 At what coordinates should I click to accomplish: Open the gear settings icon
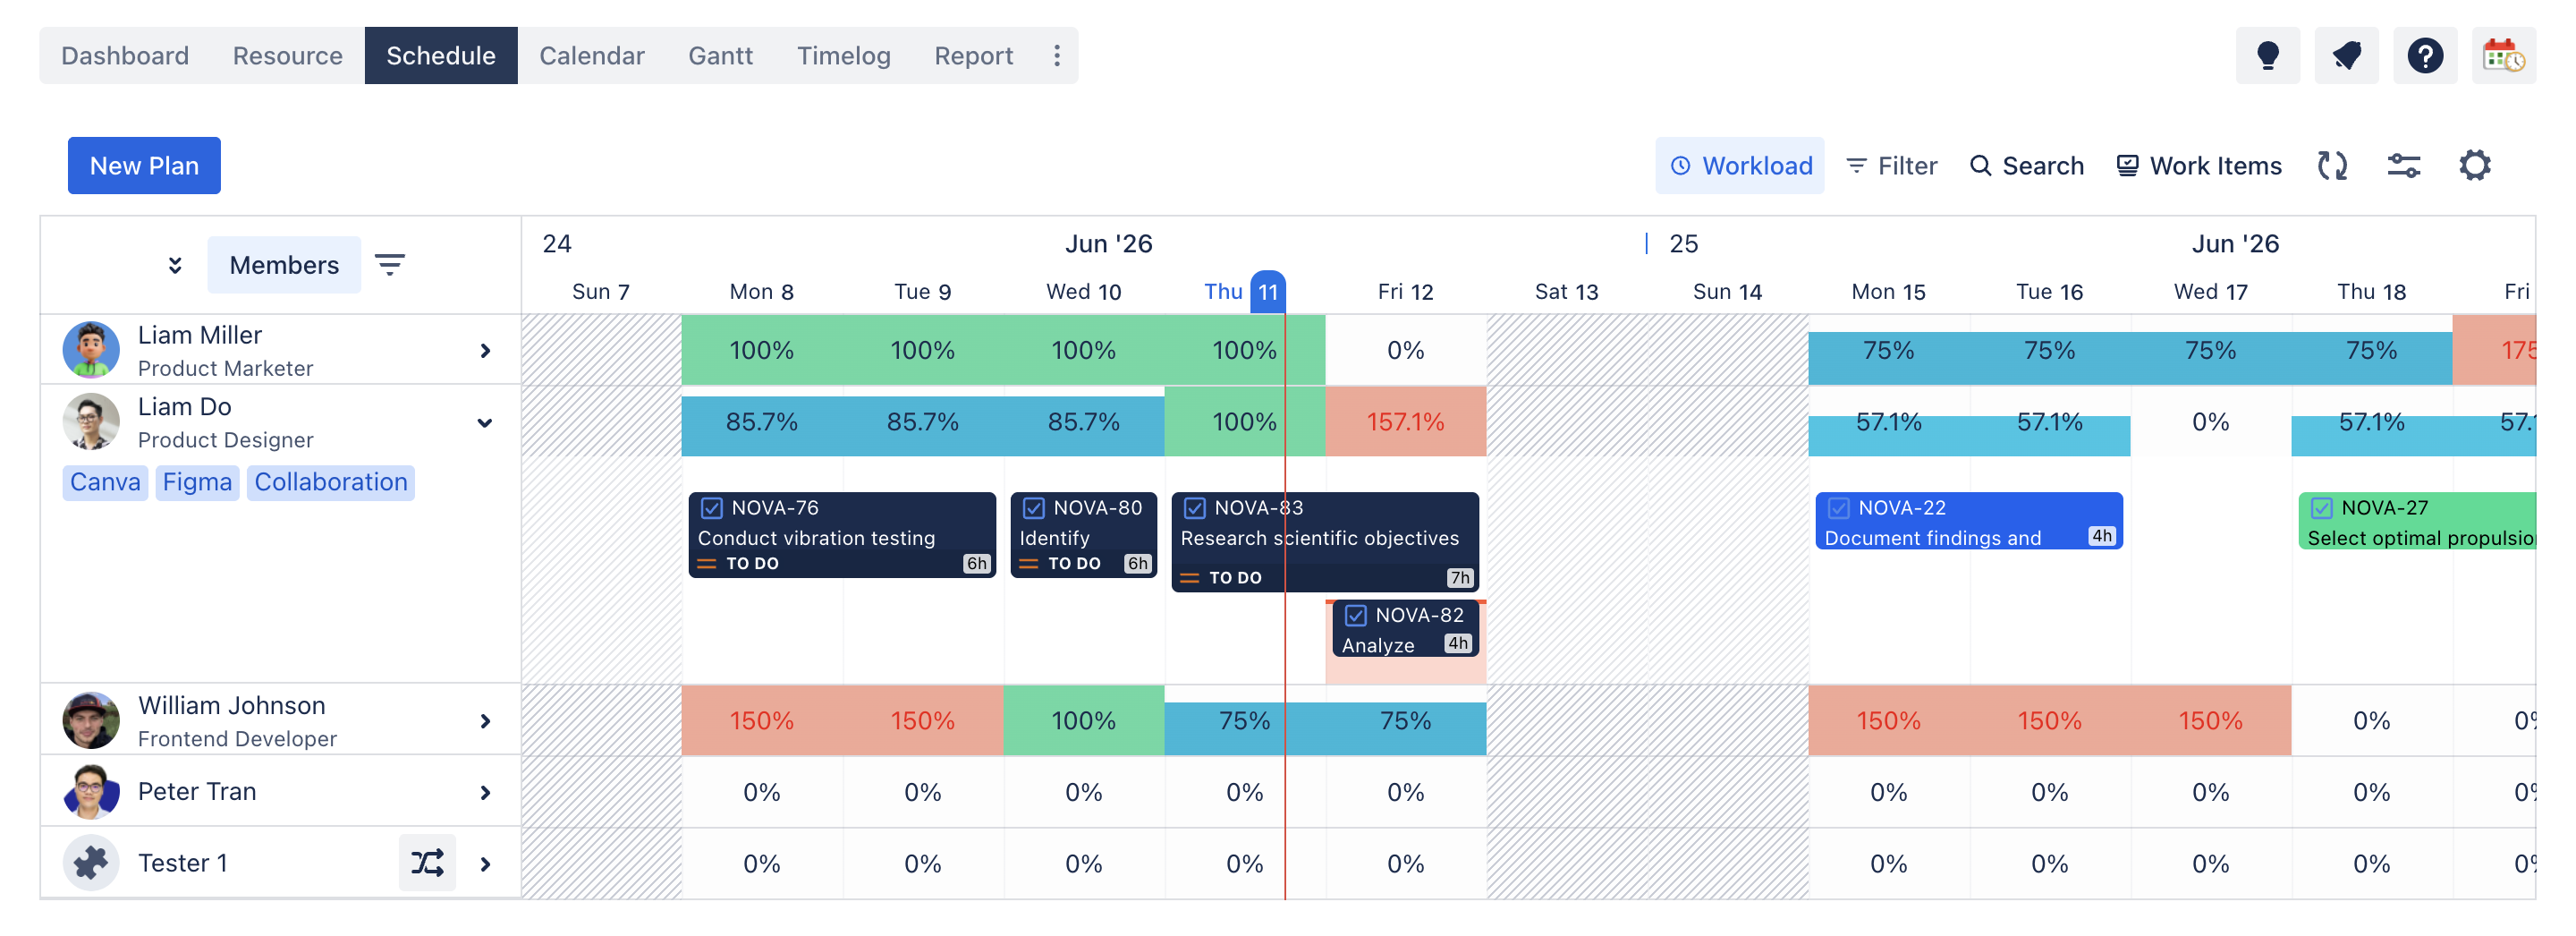tap(2474, 166)
